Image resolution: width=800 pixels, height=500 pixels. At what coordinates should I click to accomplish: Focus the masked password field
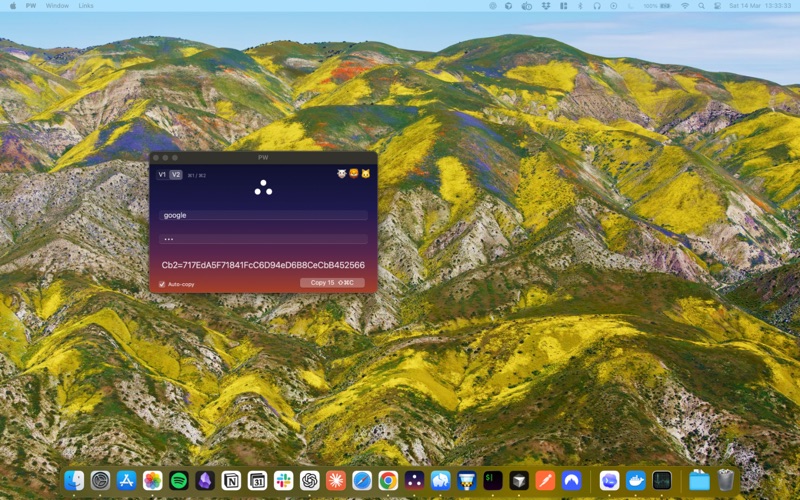(263, 239)
